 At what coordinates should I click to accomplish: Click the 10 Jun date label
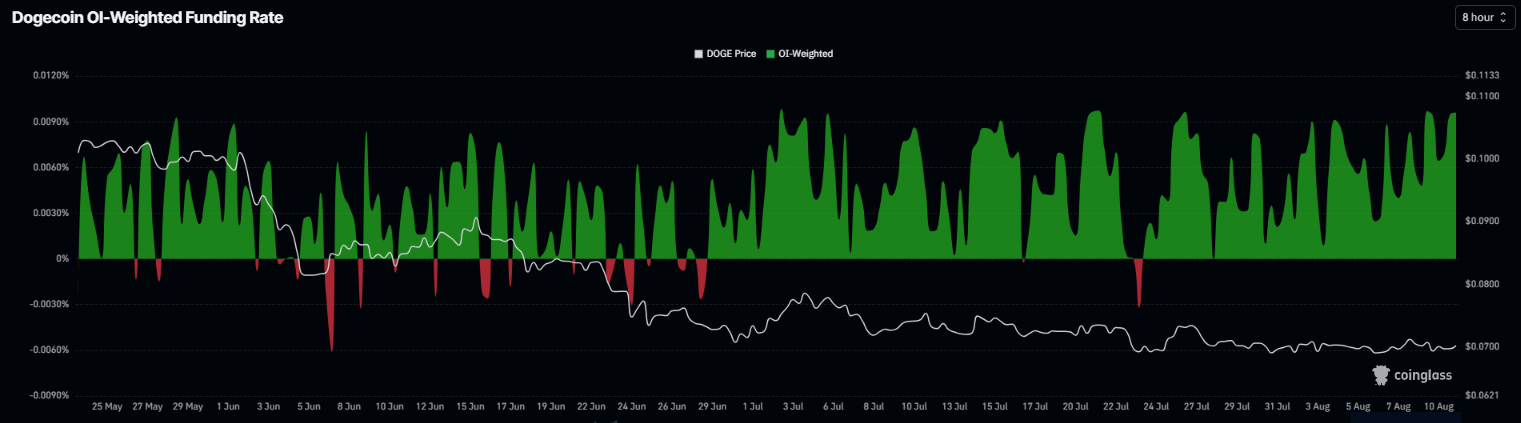[389, 407]
